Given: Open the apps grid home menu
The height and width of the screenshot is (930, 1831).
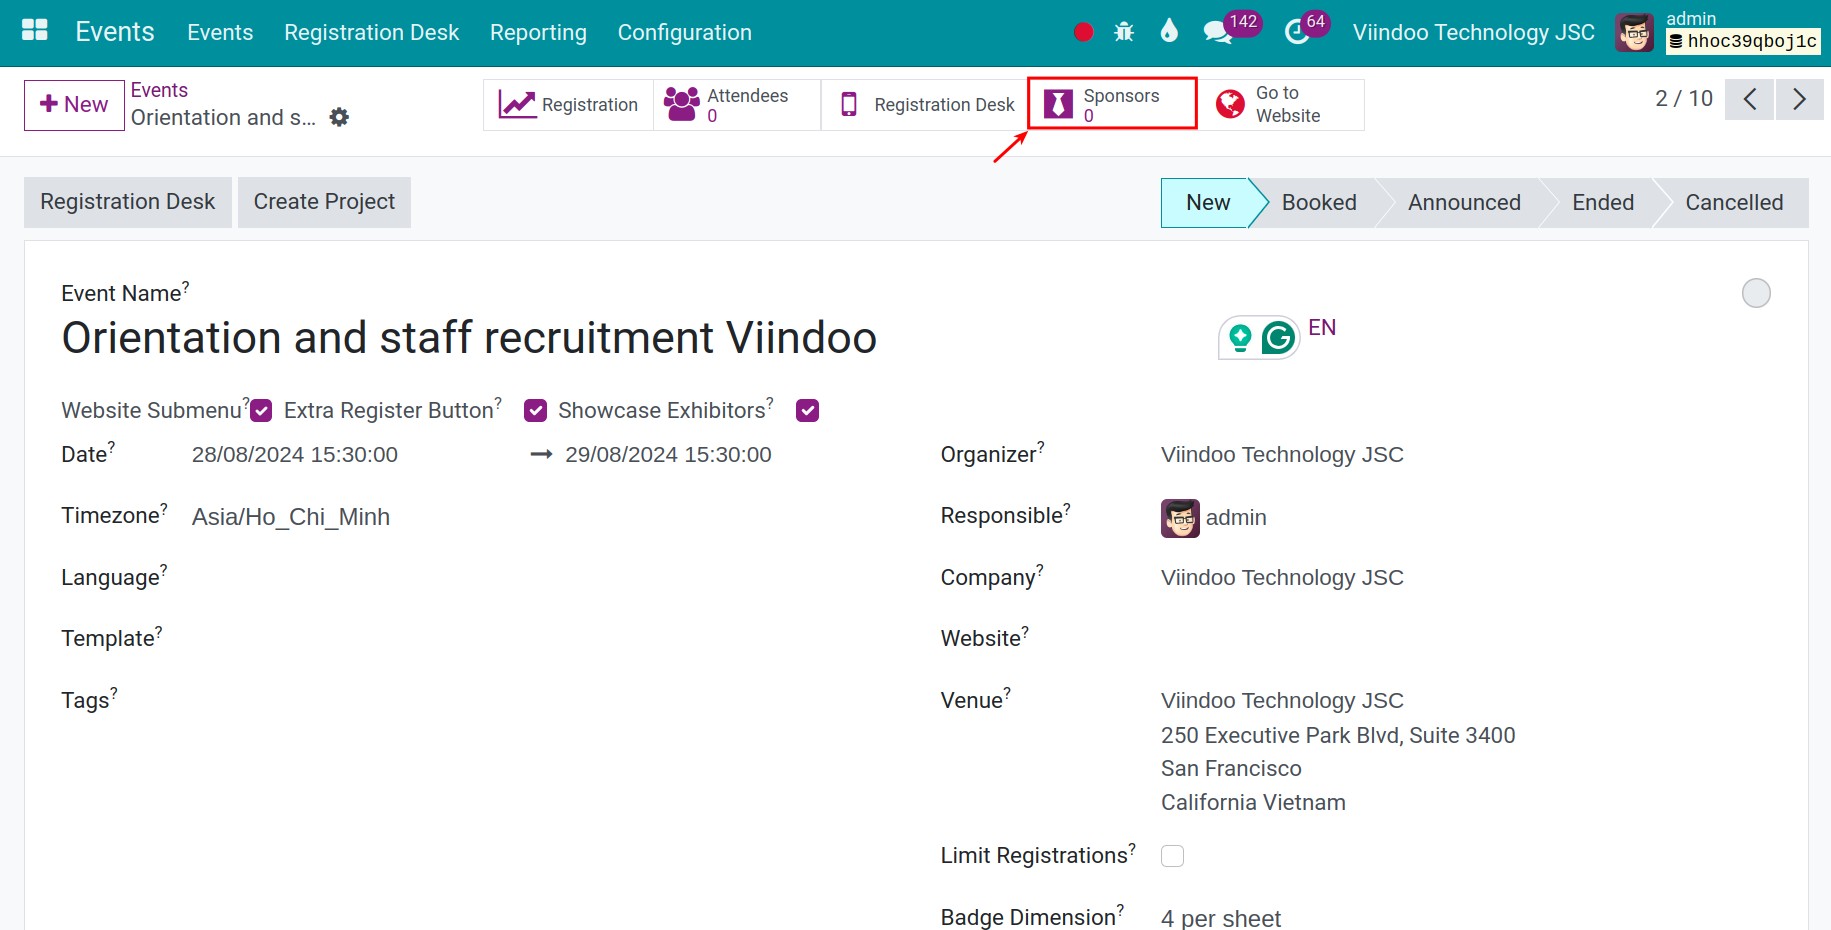Looking at the screenshot, I should click(35, 31).
